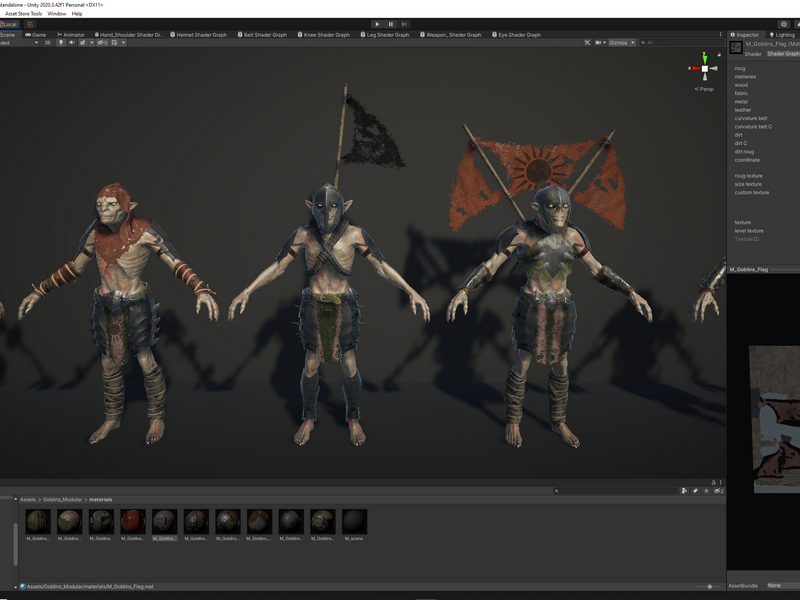
Task: Click the M_Goblins_Flag material preview icon
Action: pos(736,48)
